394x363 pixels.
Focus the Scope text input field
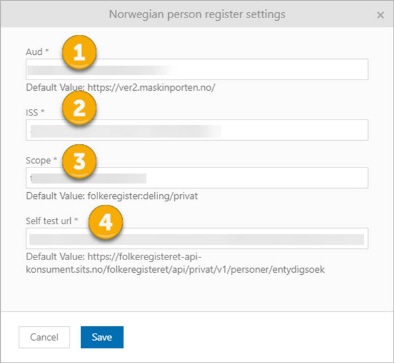click(x=197, y=178)
